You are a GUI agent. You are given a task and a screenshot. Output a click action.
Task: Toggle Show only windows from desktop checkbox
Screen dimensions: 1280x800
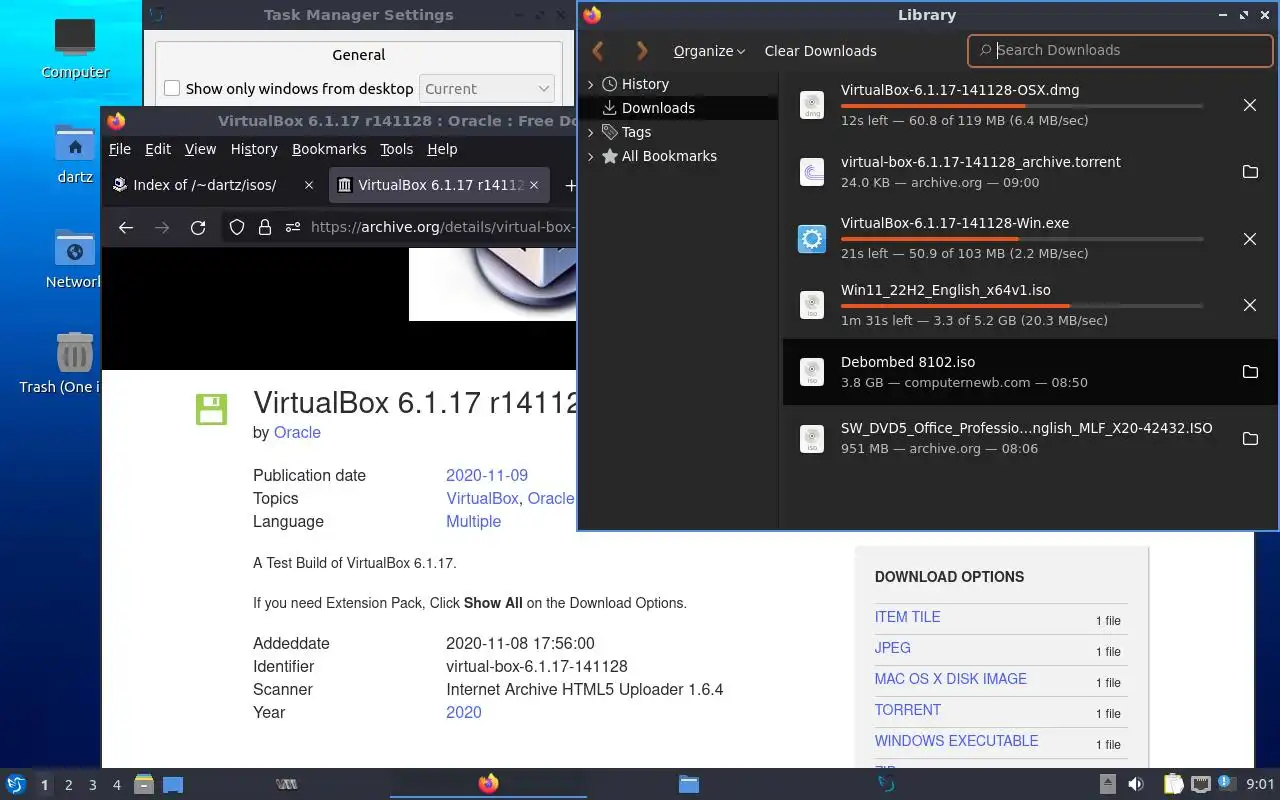pos(172,89)
